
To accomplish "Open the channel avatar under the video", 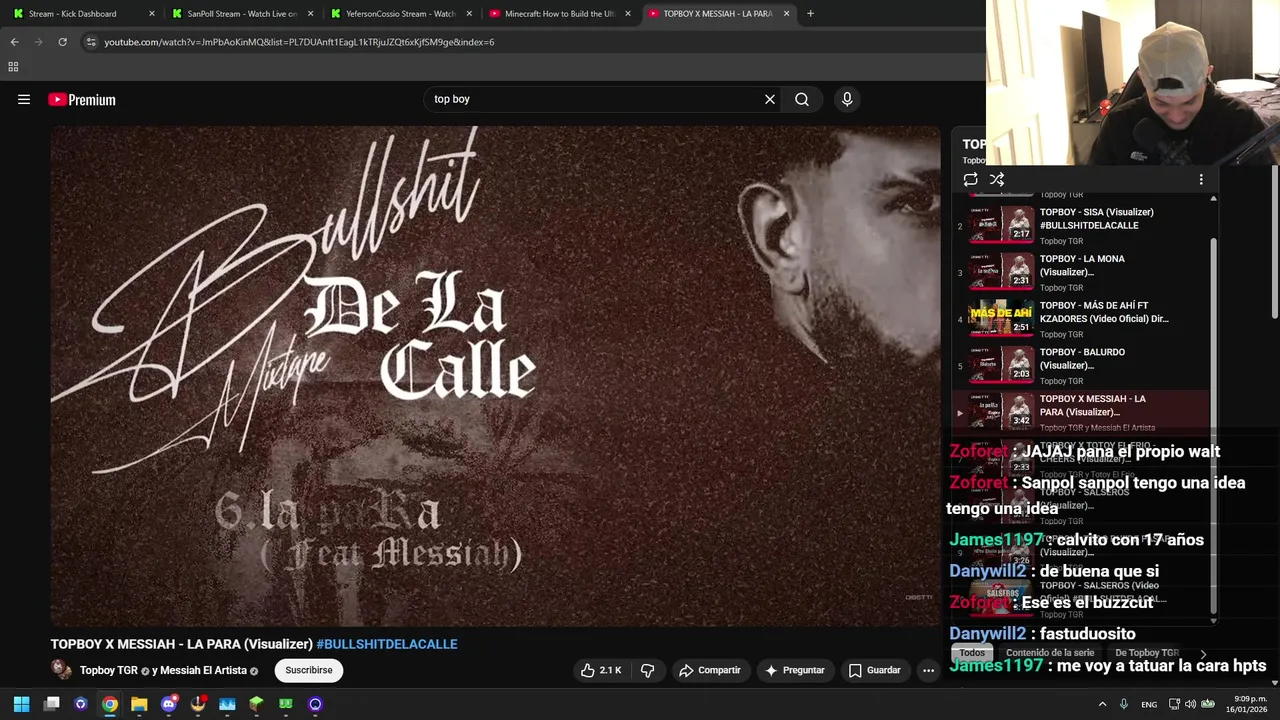I will pos(62,670).
